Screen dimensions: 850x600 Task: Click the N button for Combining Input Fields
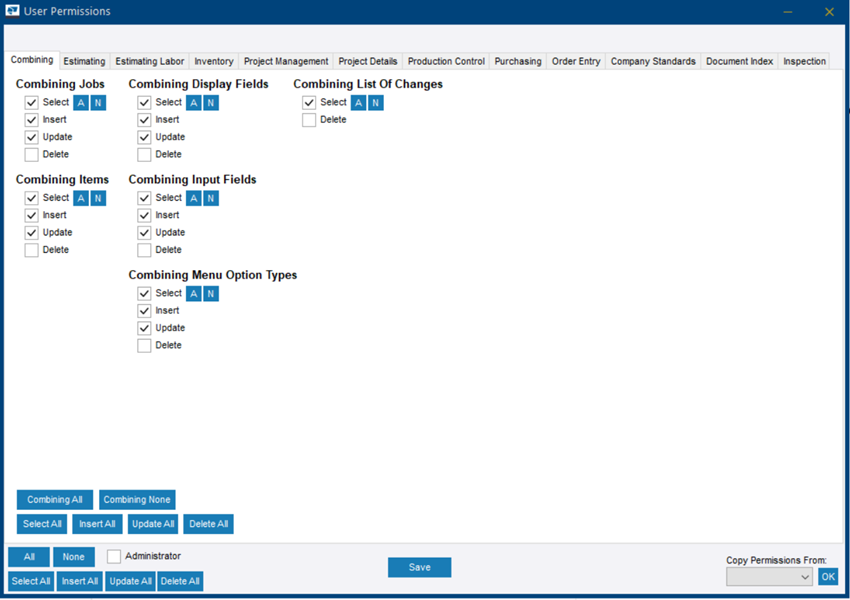211,198
